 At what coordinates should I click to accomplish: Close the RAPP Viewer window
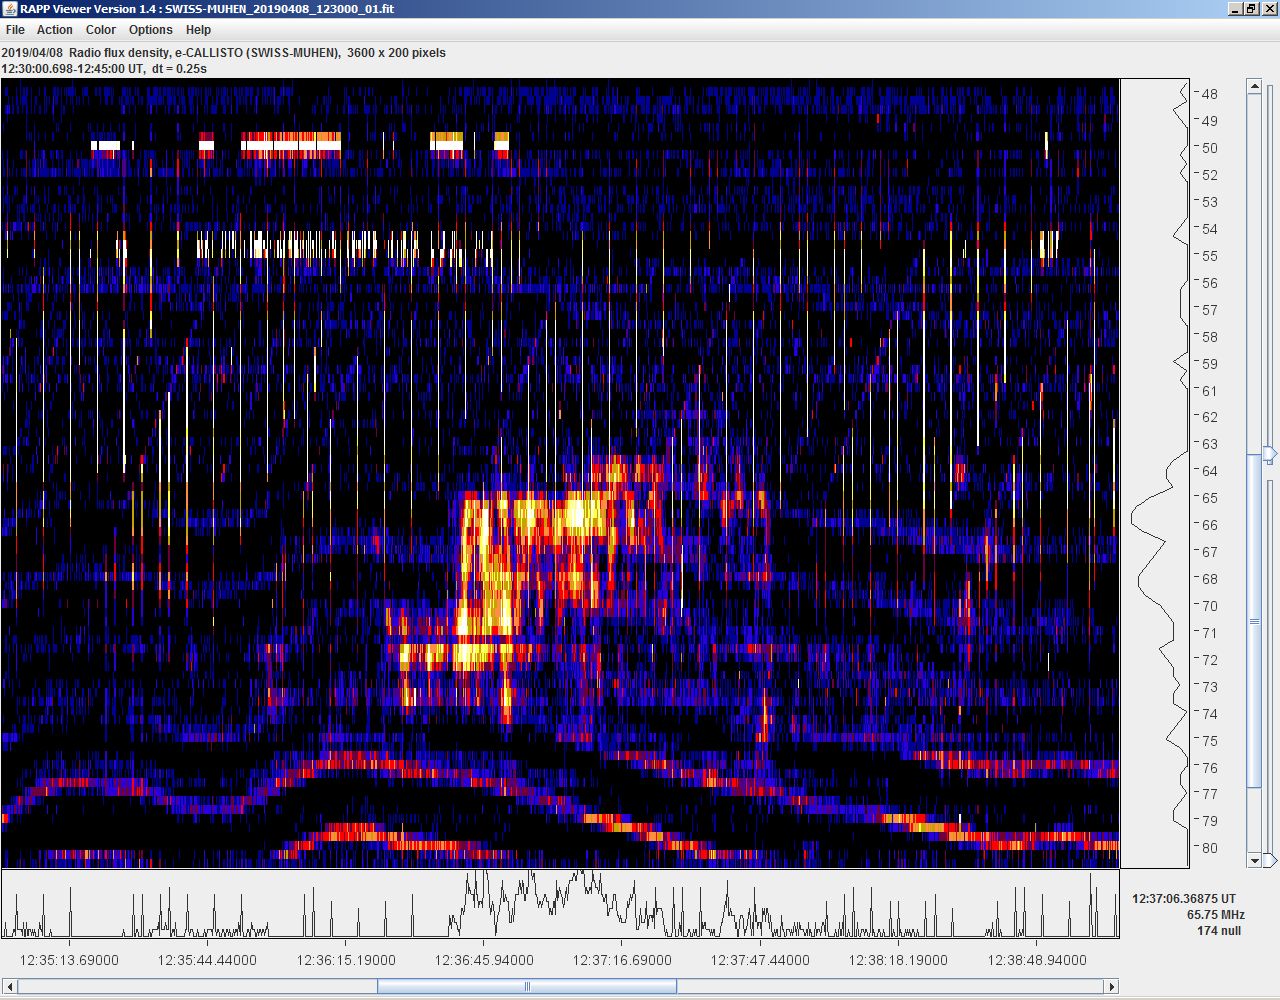coord(1268,9)
